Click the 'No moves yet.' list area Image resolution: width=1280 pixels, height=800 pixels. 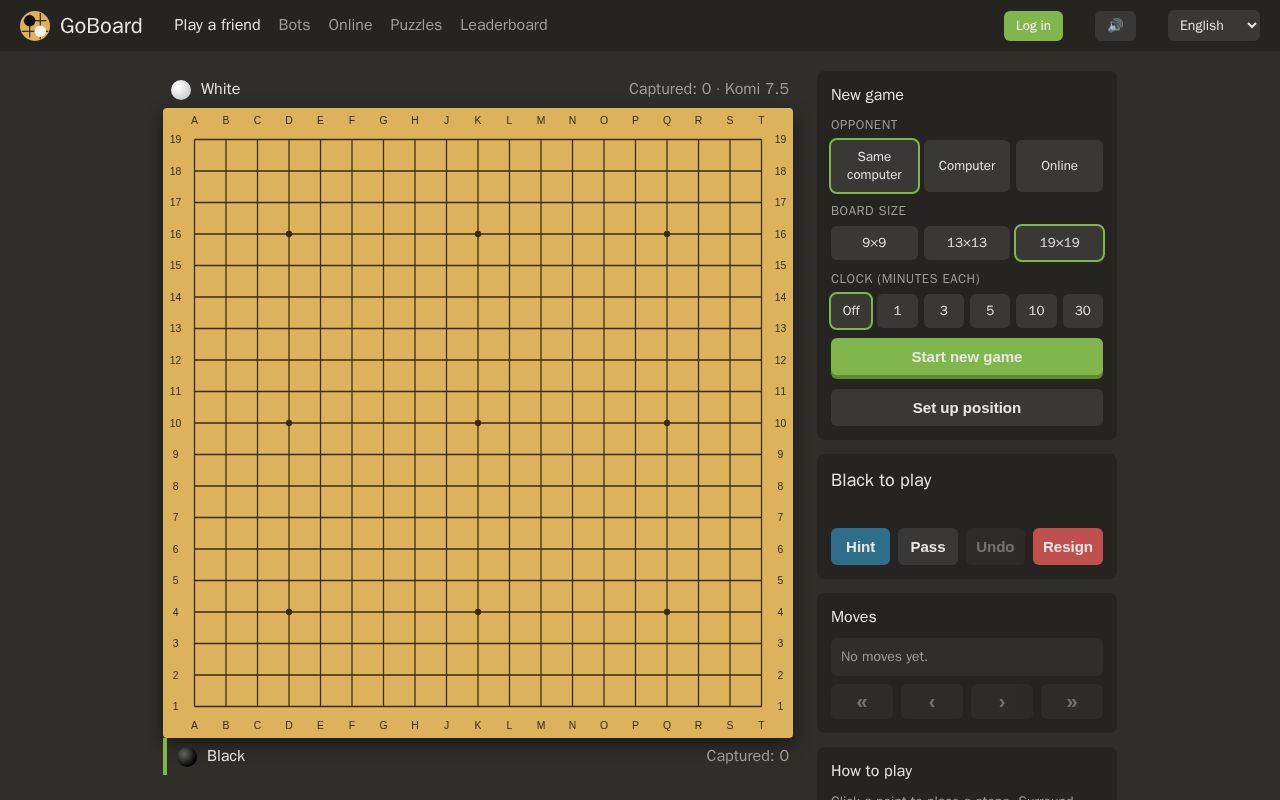click(967, 657)
